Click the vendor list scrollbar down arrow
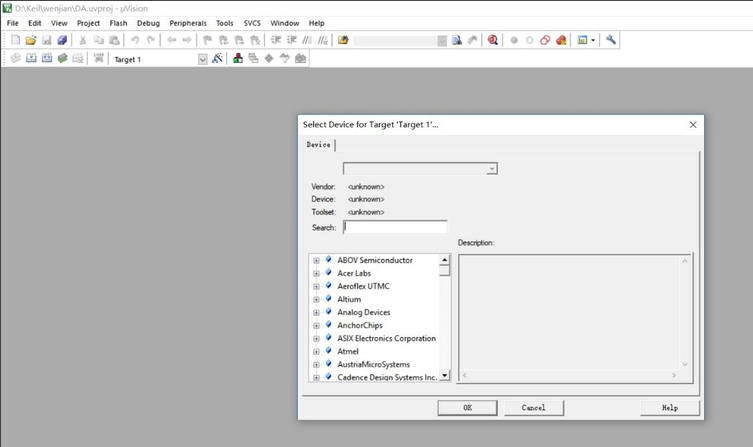 [445, 375]
